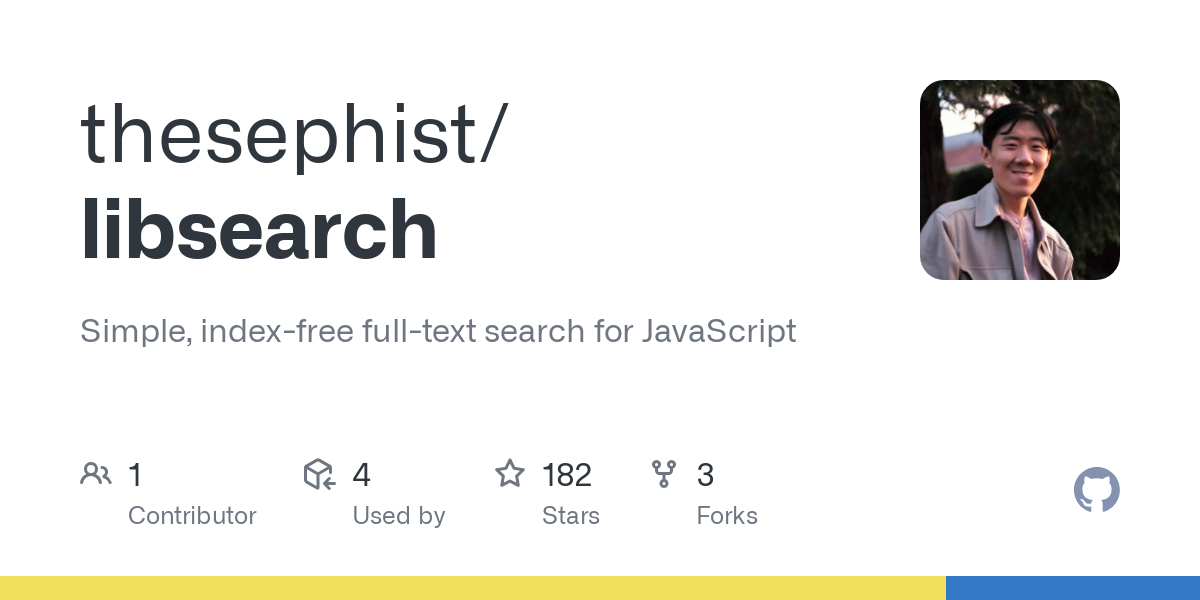The height and width of the screenshot is (600, 1200).
Task: Open the thesephist profile avatar photo
Action: [1019, 180]
